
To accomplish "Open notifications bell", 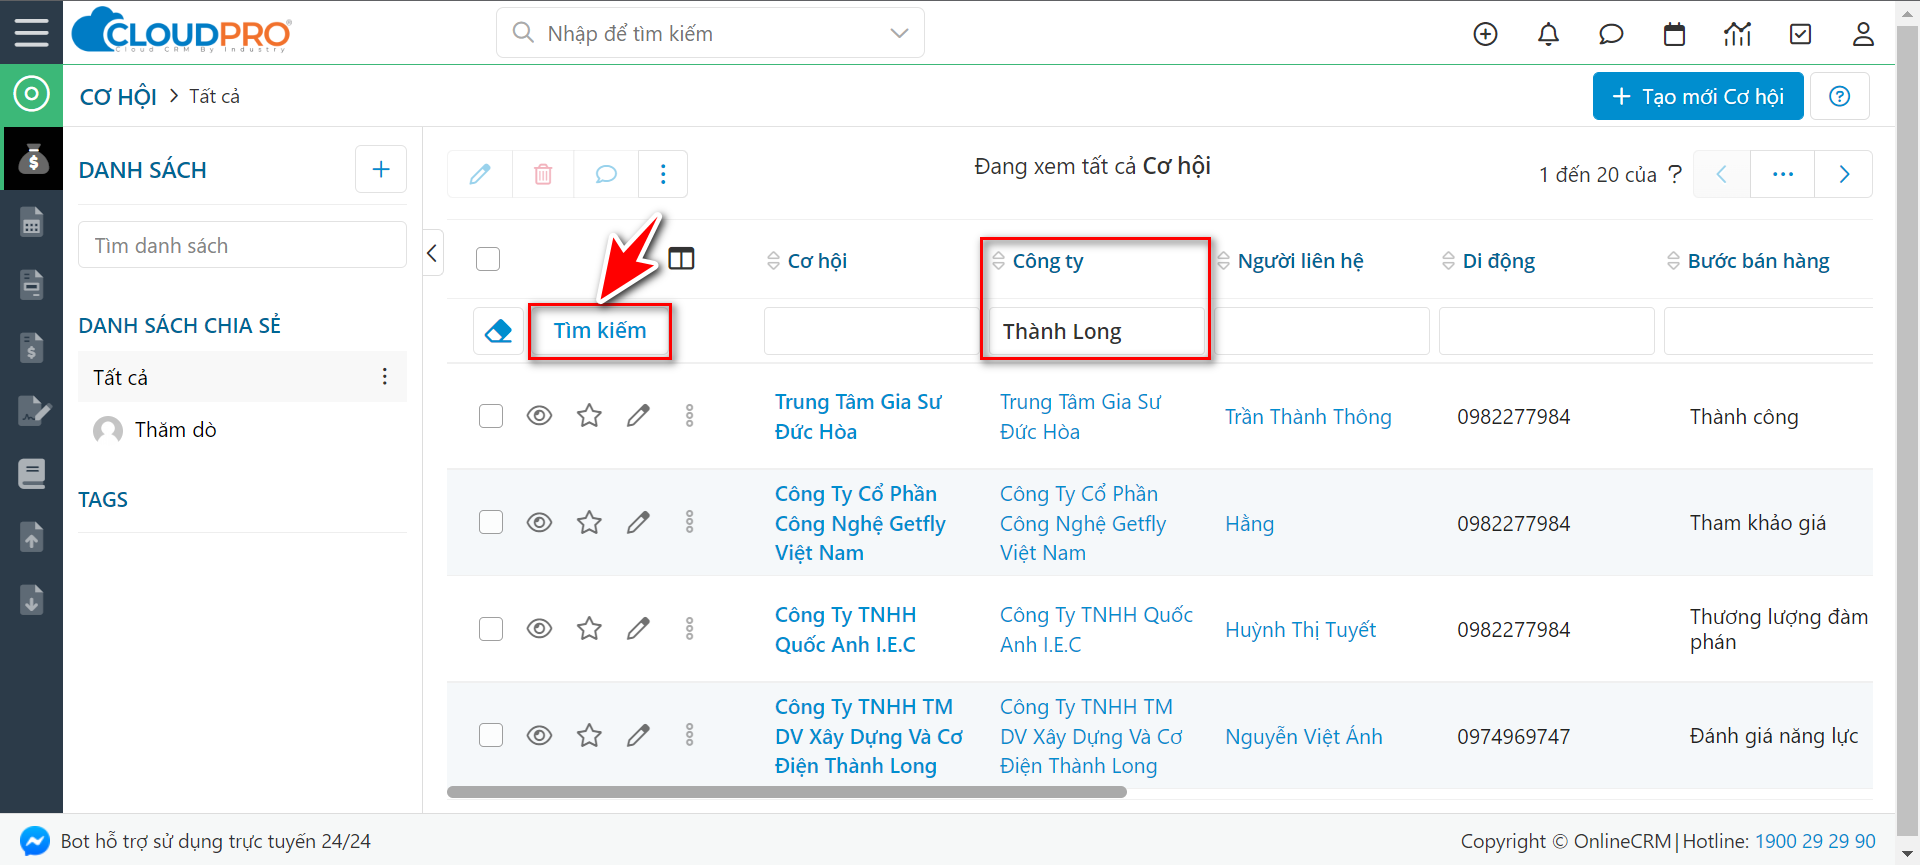I will 1548,34.
